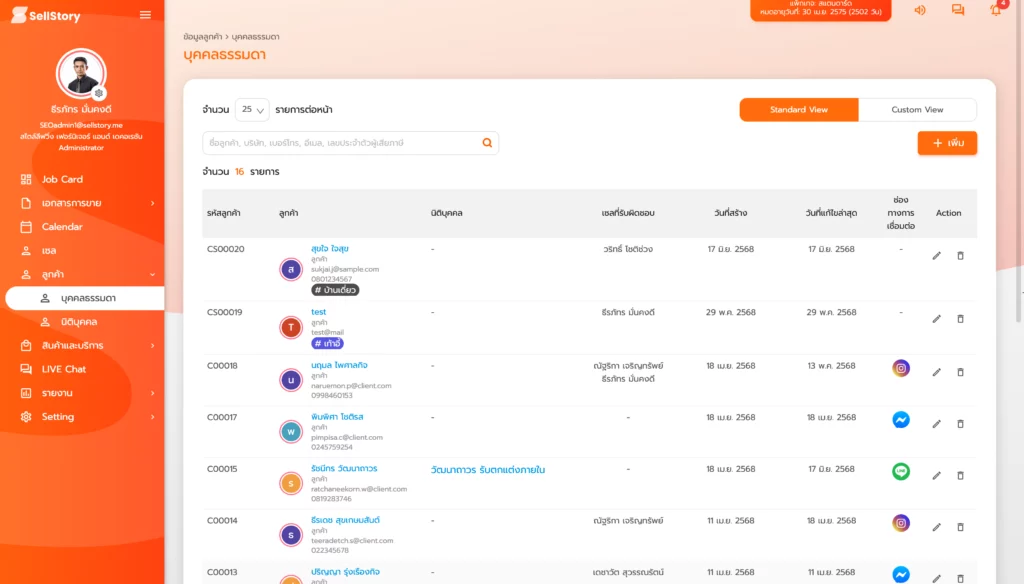Open Instagram channel icon for C00014
The height and width of the screenshot is (584, 1024).
pyautogui.click(x=901, y=523)
